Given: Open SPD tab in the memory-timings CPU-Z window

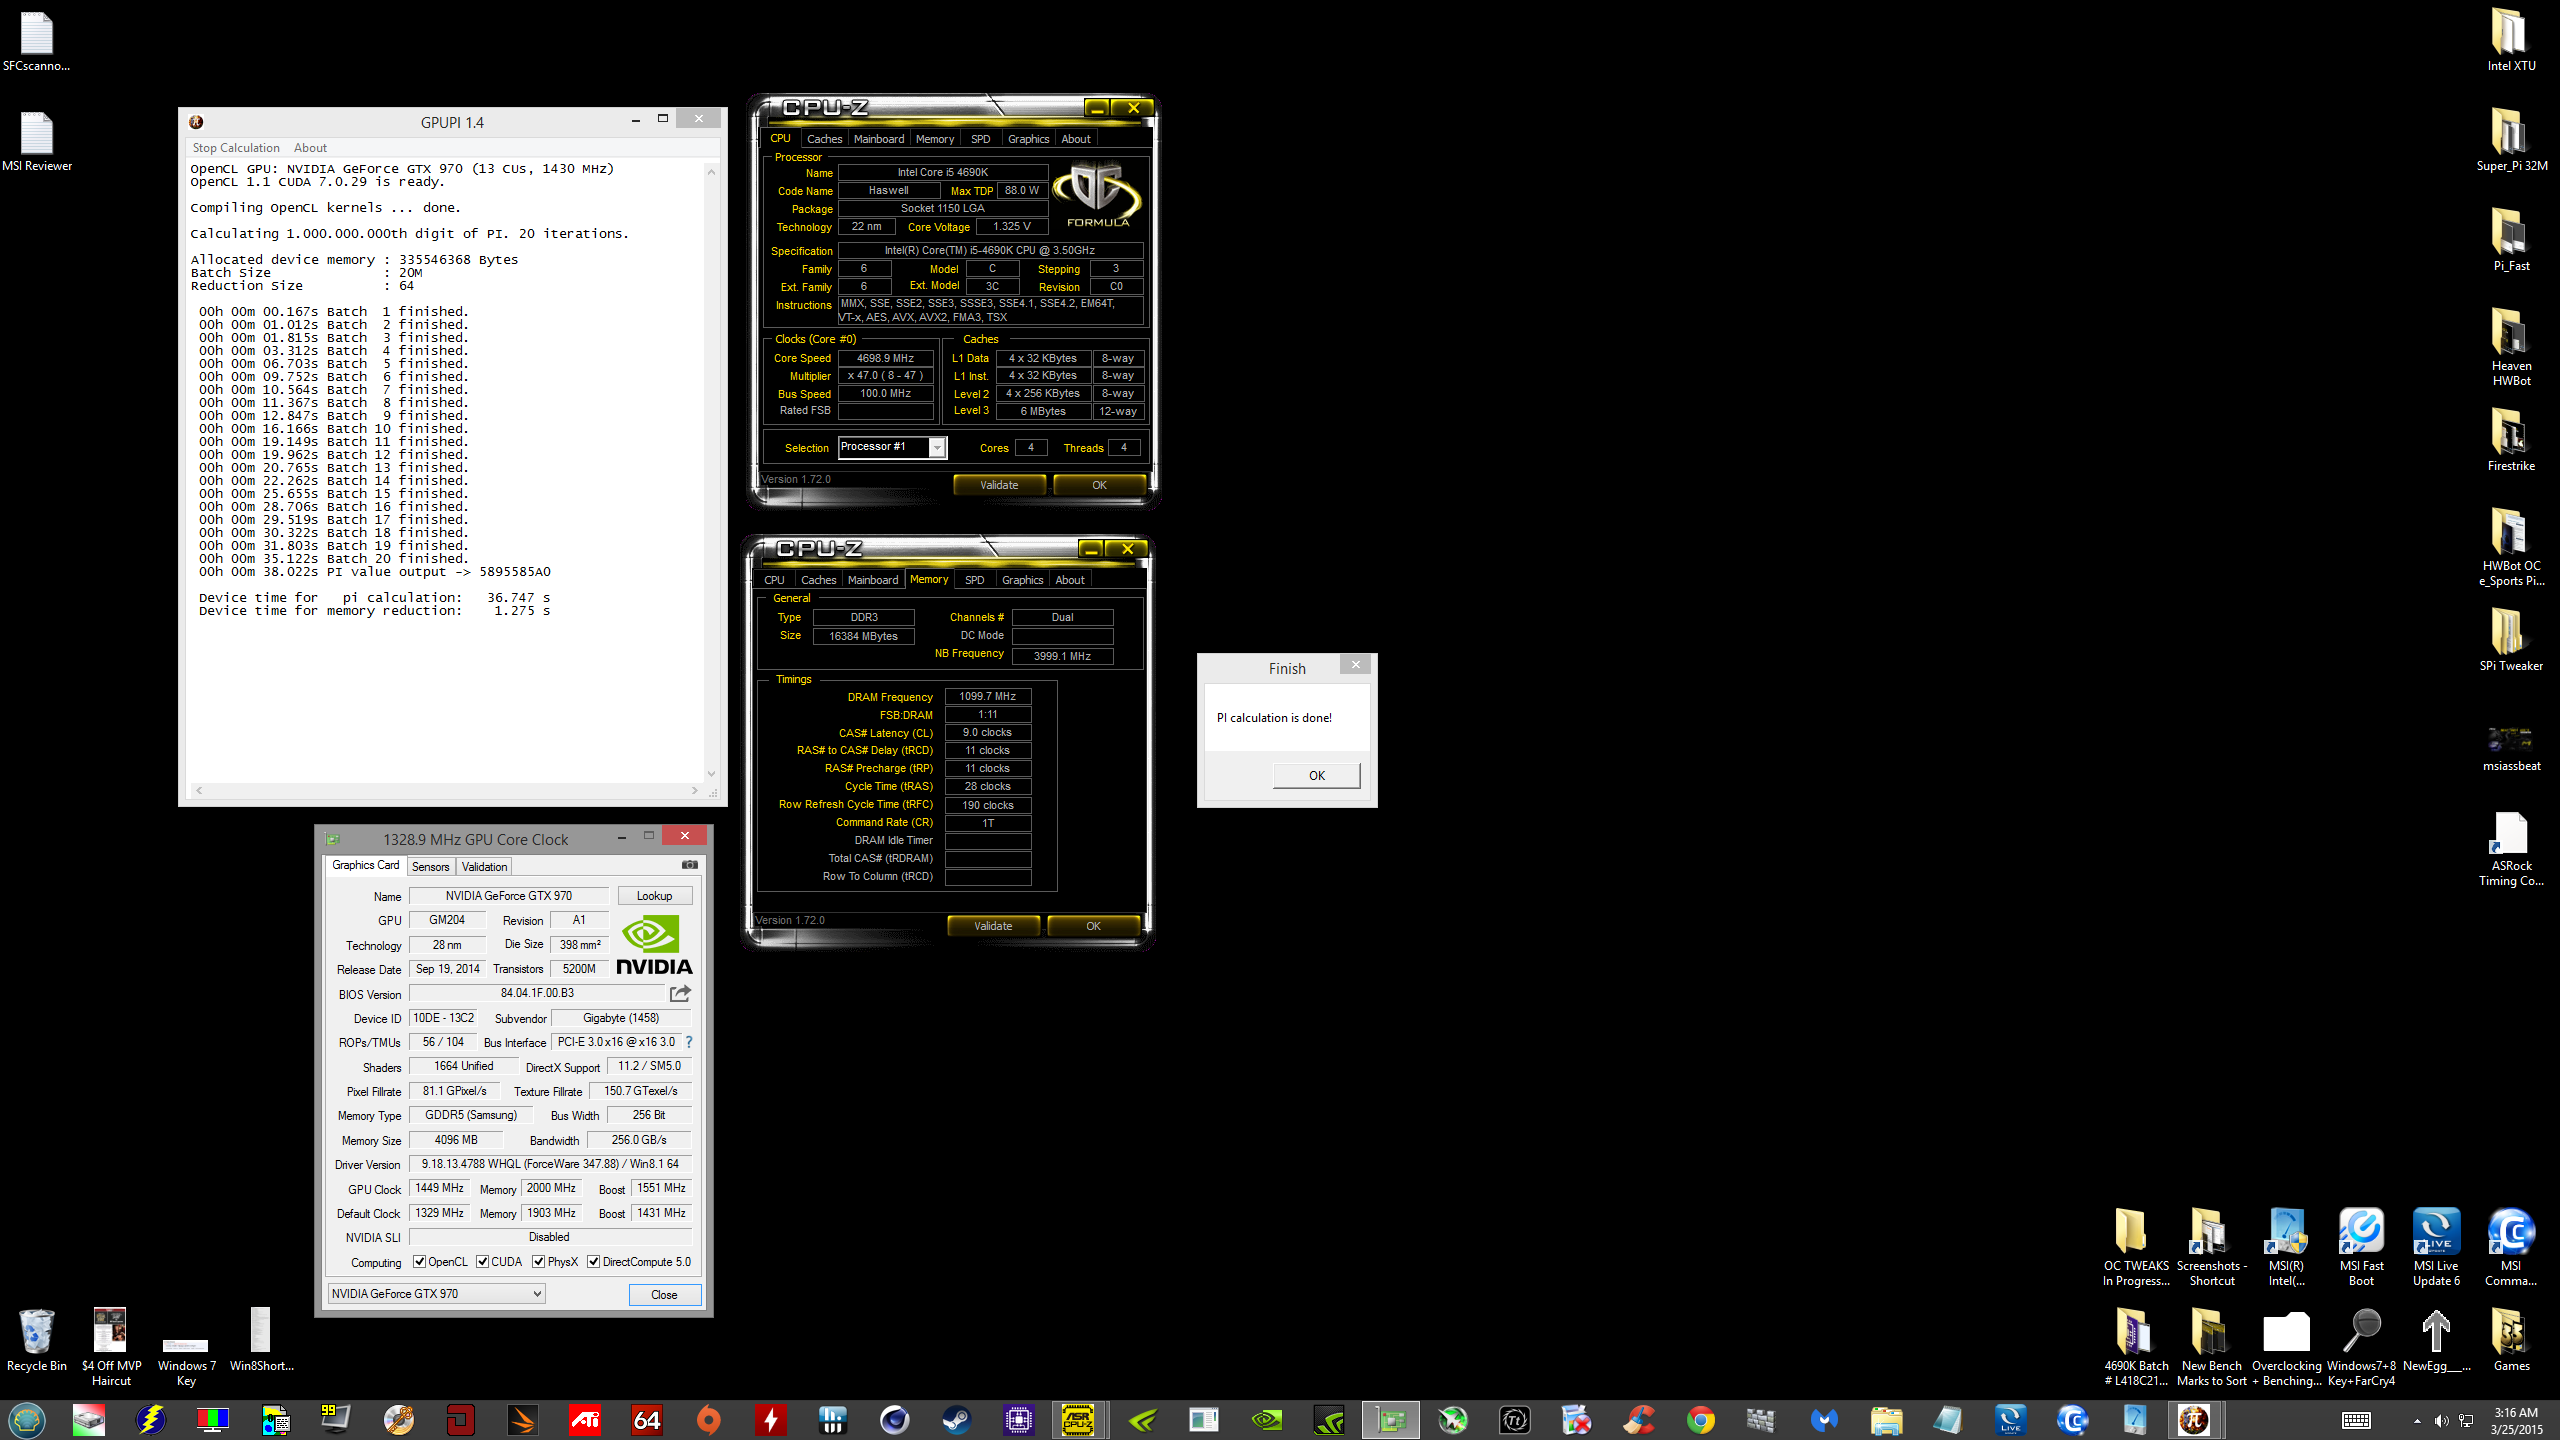Looking at the screenshot, I should [x=975, y=580].
